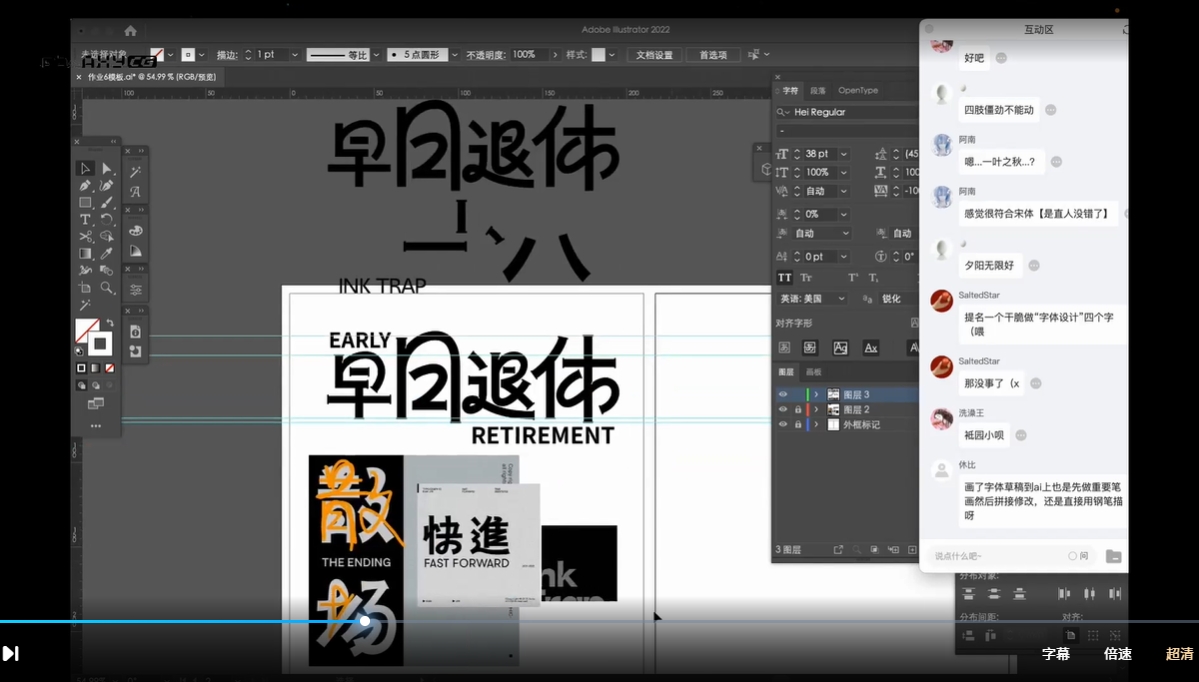Toggle visibility of 外框标记 layer

pos(783,425)
